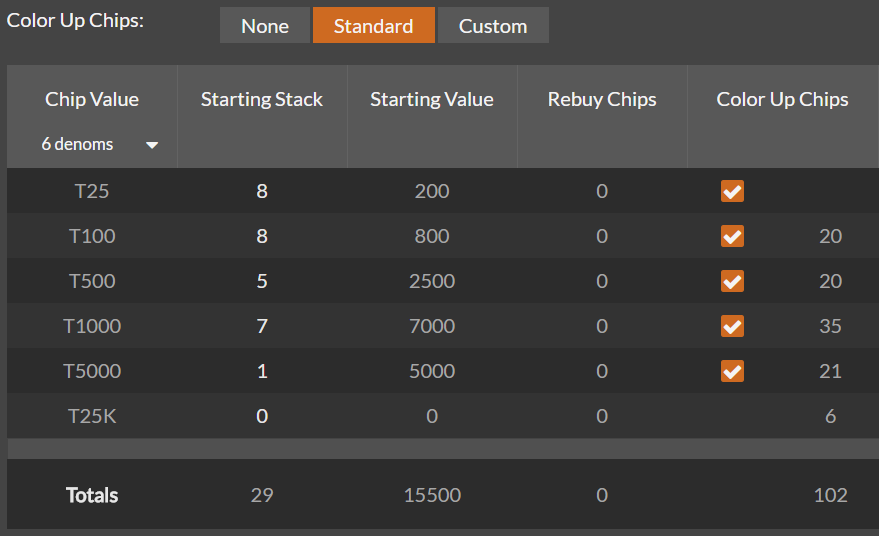Edit the T500 starting stack value 5
879x536 pixels.
[x=262, y=281]
